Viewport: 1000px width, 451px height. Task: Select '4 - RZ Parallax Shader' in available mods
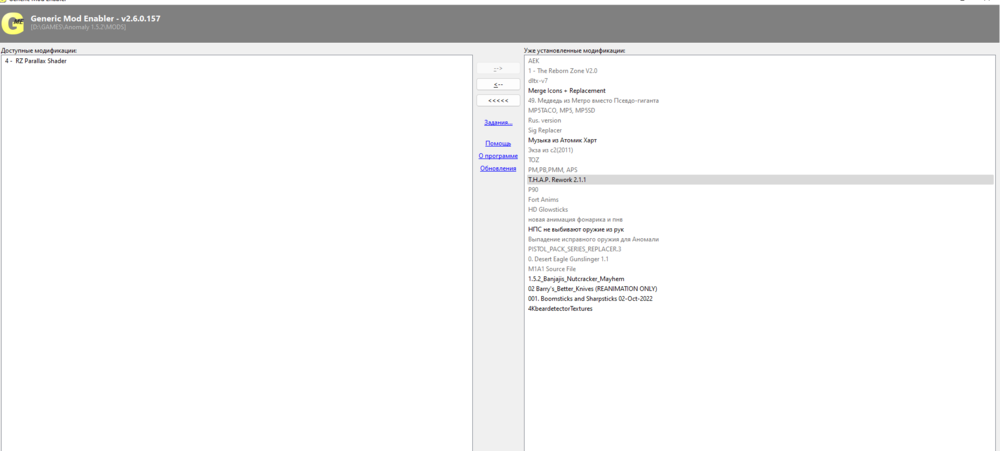(36, 61)
